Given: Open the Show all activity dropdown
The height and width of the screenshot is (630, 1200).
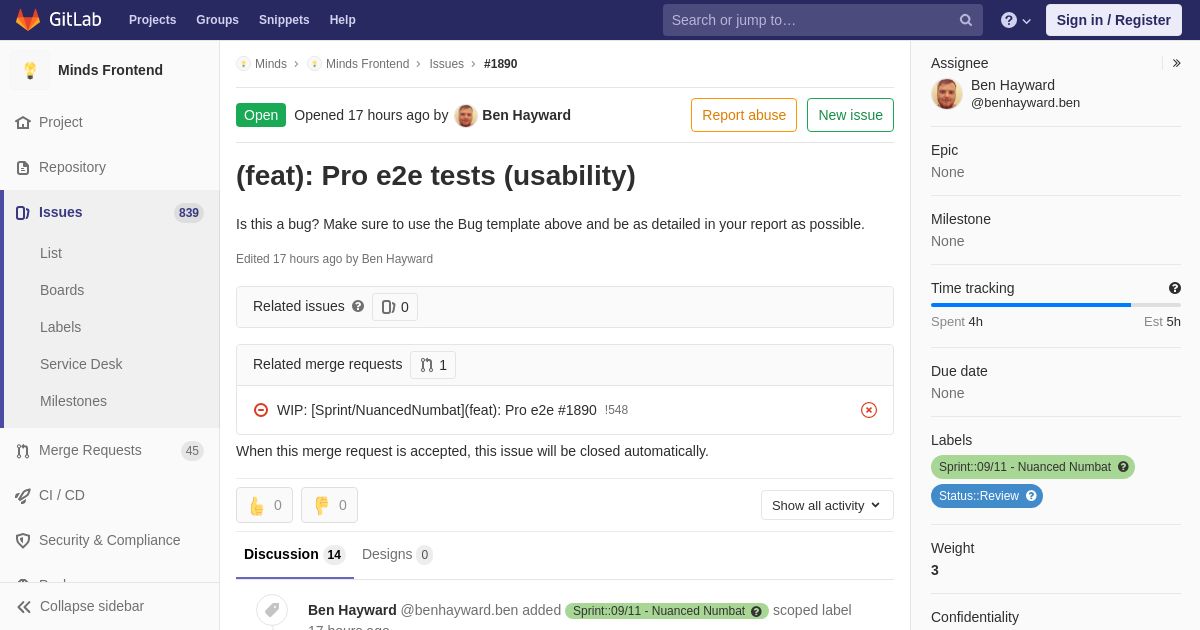Looking at the screenshot, I should (827, 505).
